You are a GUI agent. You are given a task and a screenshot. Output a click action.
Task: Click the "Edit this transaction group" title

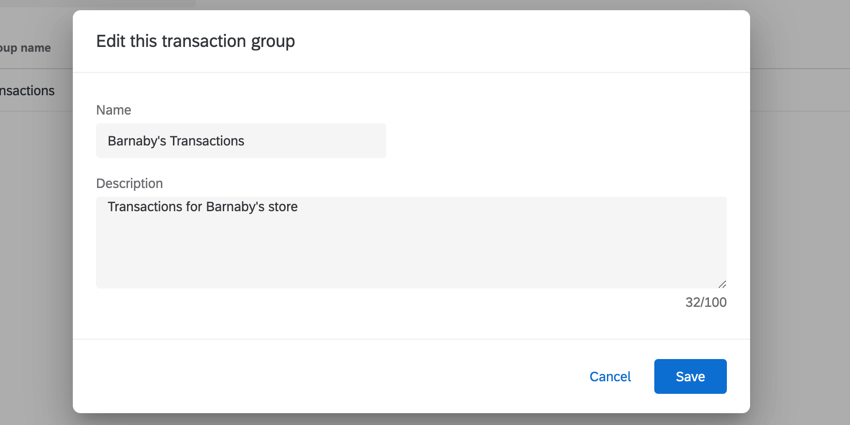click(x=195, y=41)
